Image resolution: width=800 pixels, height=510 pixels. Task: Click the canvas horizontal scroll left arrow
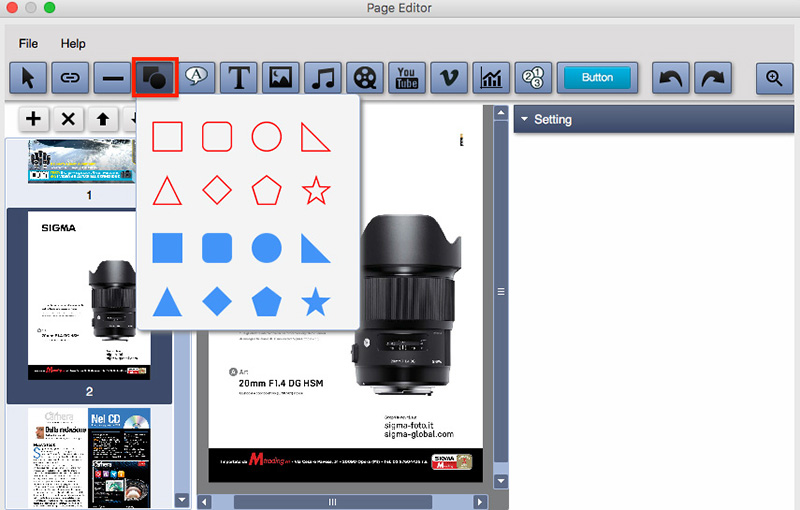point(204,502)
